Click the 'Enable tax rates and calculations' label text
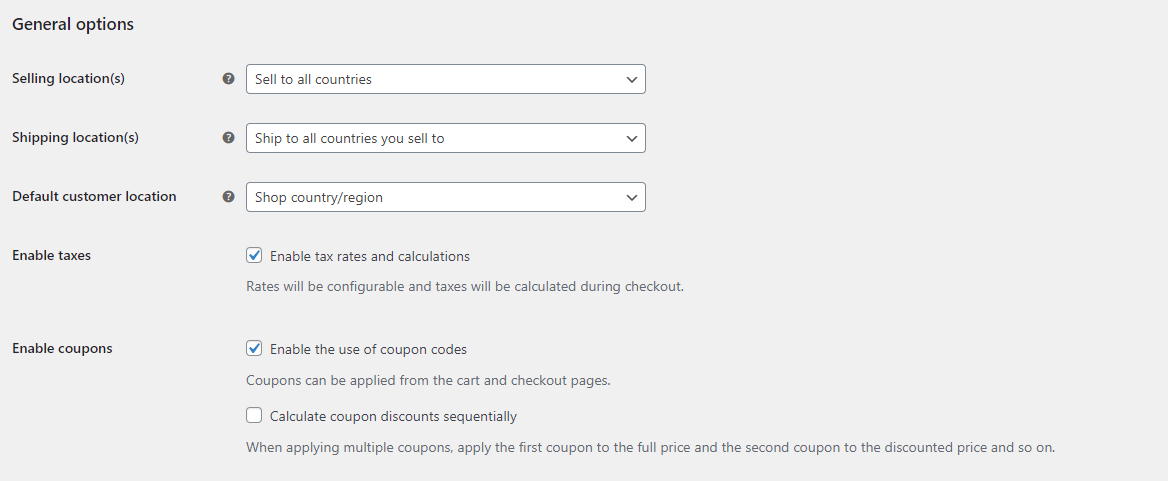The image size is (1168, 481). click(370, 256)
